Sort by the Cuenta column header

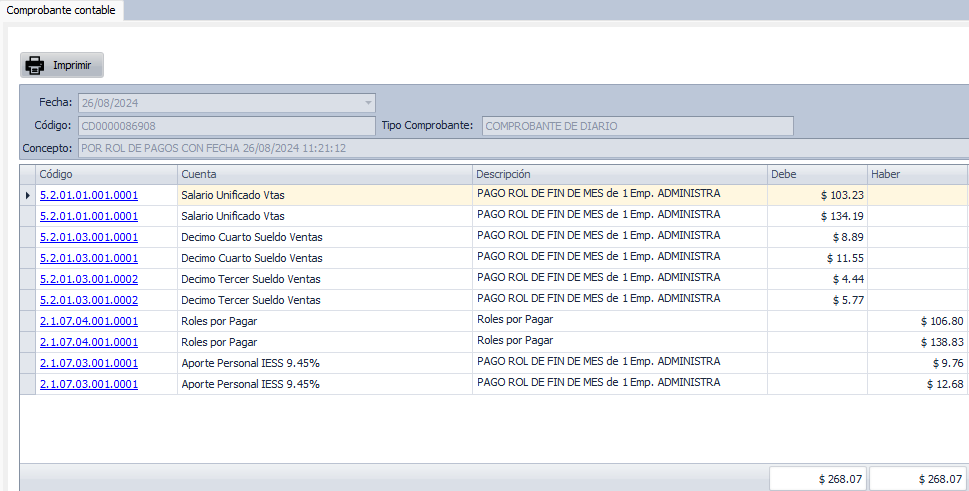point(324,174)
